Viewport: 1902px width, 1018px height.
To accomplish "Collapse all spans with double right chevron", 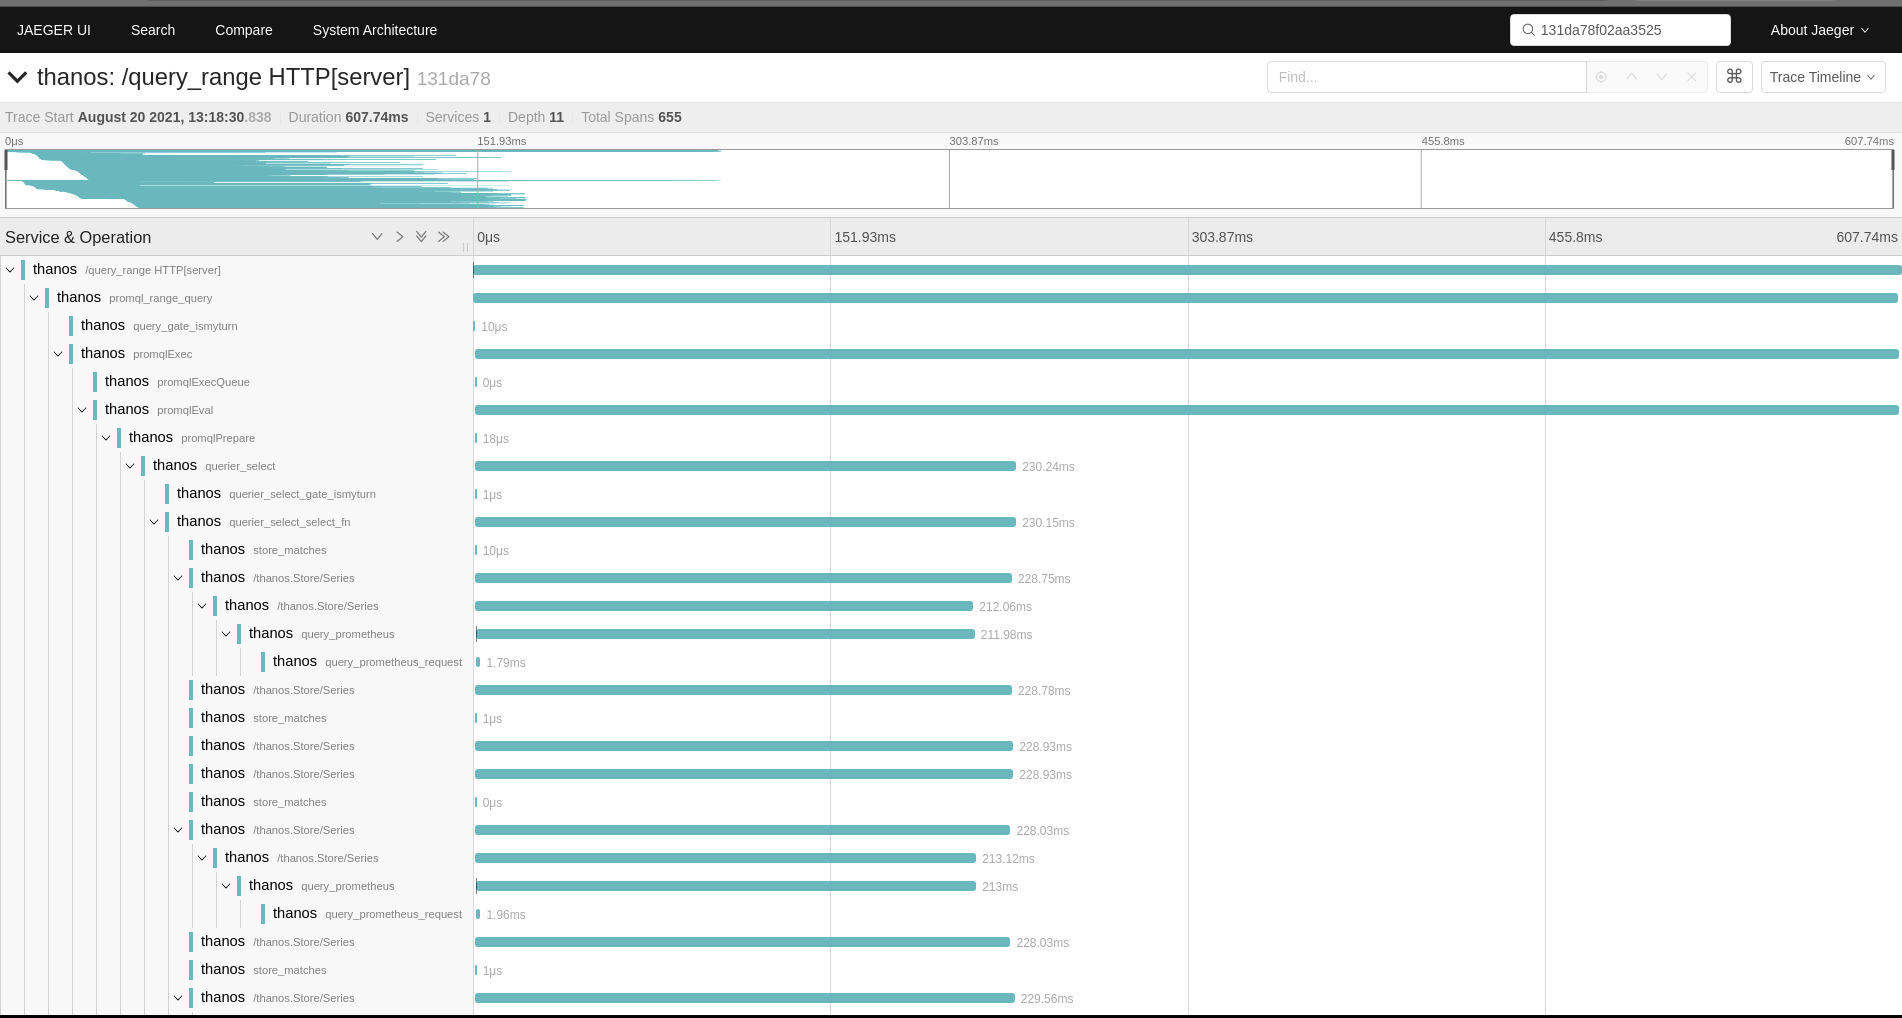I will click(x=444, y=237).
